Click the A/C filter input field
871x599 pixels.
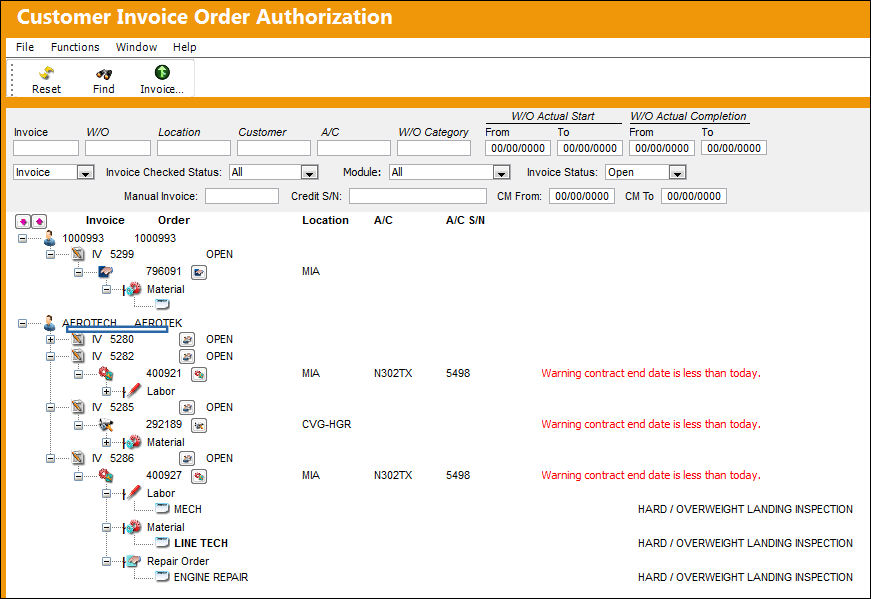pyautogui.click(x=354, y=148)
